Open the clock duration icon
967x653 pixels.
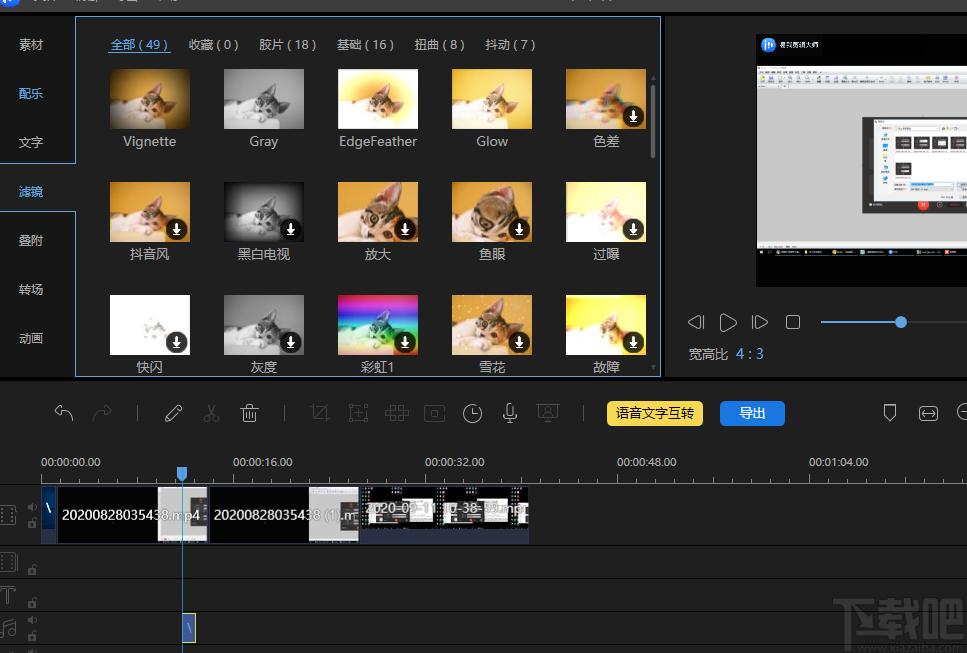(x=472, y=413)
